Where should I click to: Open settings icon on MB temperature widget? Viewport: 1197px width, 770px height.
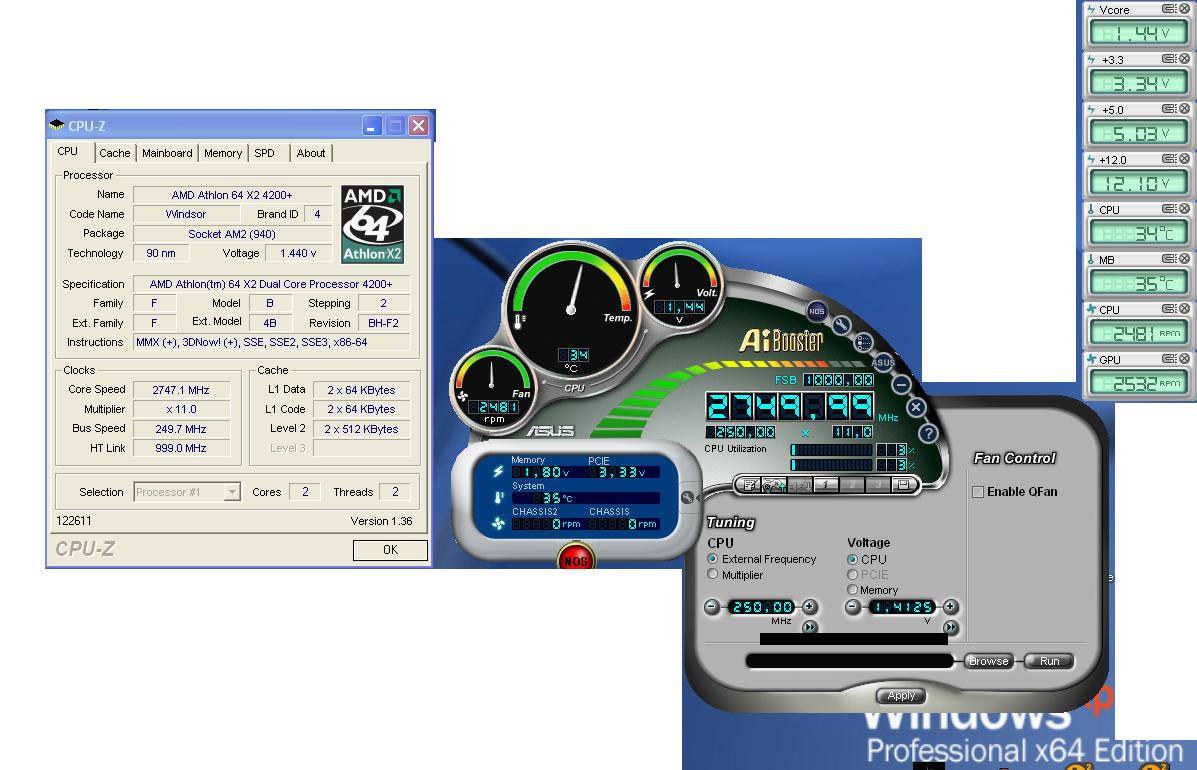[x=1169, y=259]
